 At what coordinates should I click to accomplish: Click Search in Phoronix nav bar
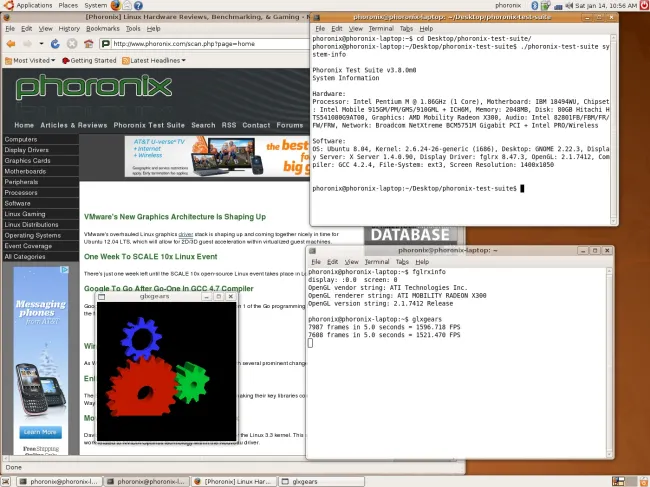point(203,125)
